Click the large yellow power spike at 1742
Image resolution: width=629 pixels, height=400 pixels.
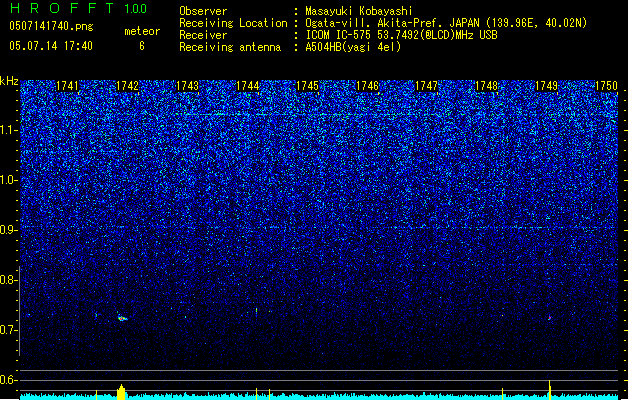point(121,392)
